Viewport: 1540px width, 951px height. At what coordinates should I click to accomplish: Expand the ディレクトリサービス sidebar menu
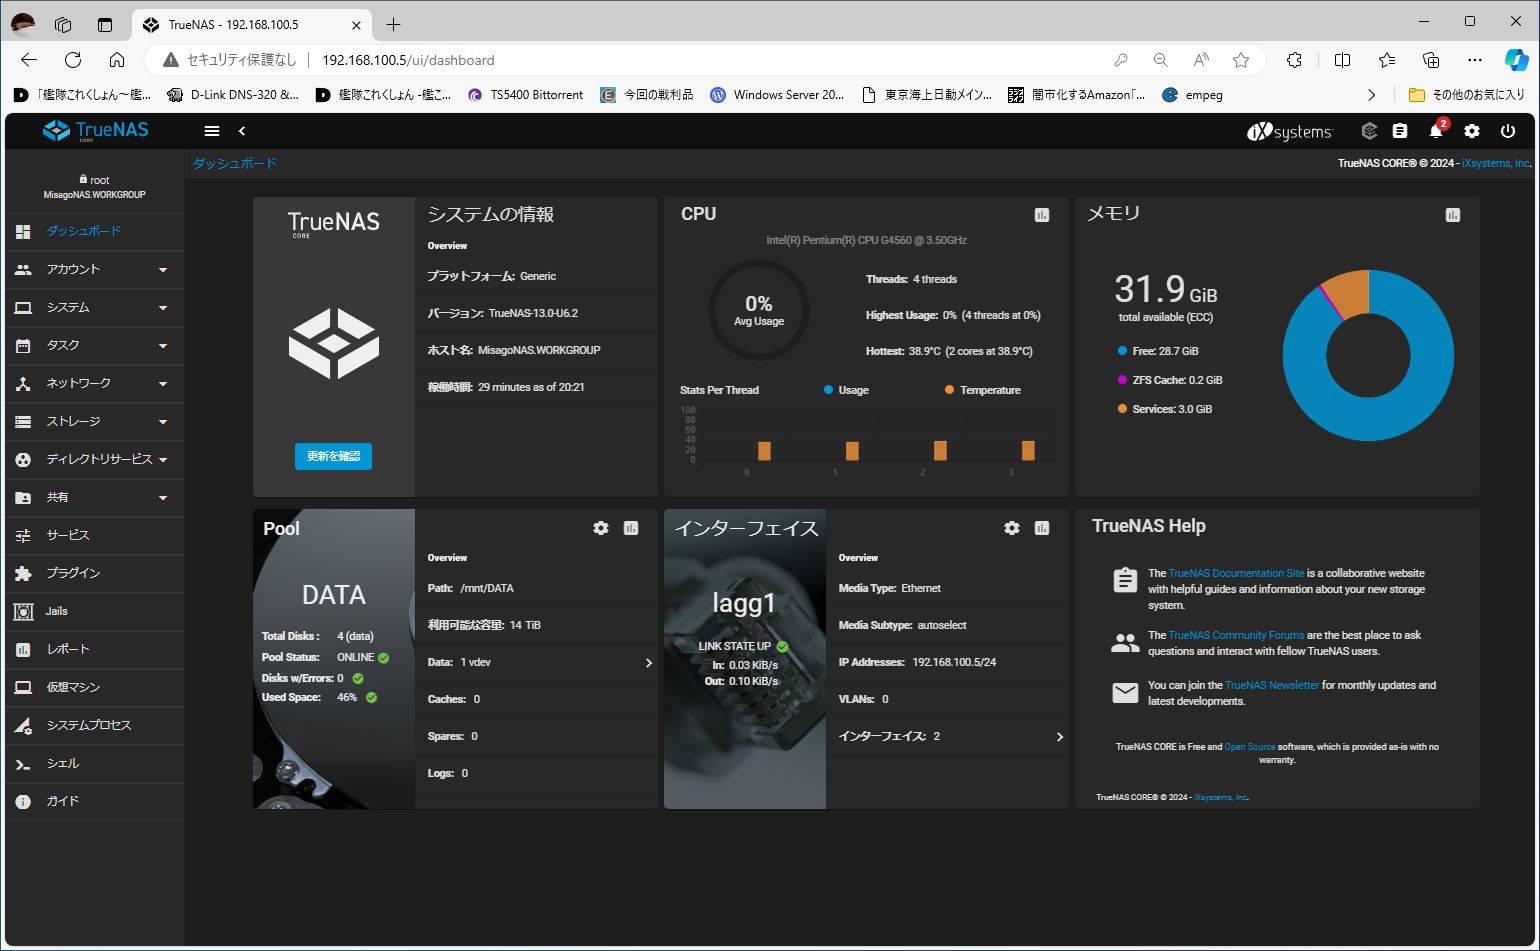tap(95, 459)
